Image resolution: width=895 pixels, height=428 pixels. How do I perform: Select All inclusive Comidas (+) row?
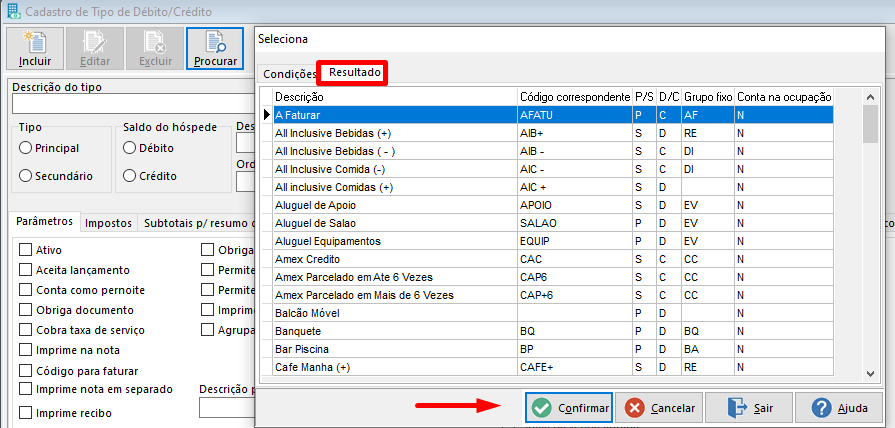[x=554, y=187]
